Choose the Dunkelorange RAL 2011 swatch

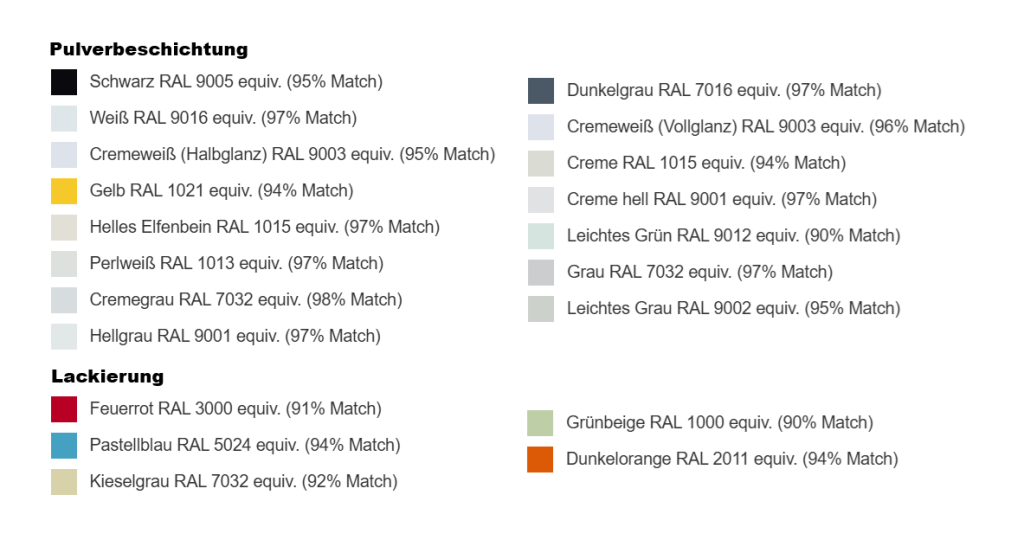coord(541,459)
